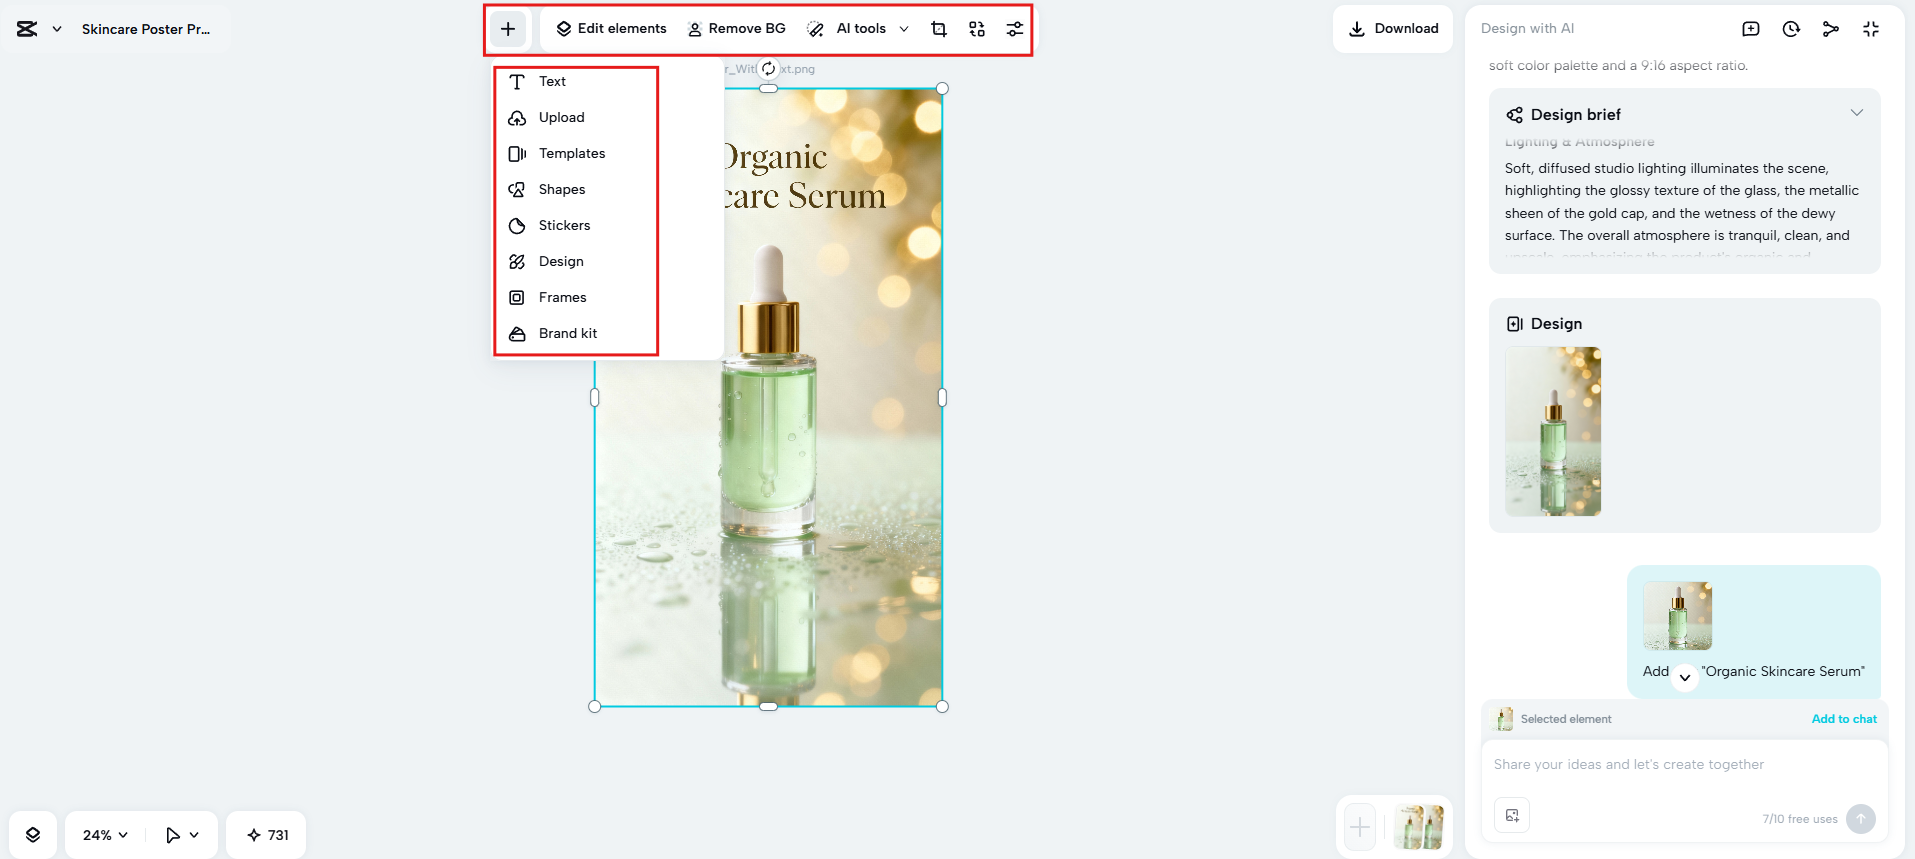The height and width of the screenshot is (859, 1915).
Task: Attach an image in chat input
Action: (1512, 815)
